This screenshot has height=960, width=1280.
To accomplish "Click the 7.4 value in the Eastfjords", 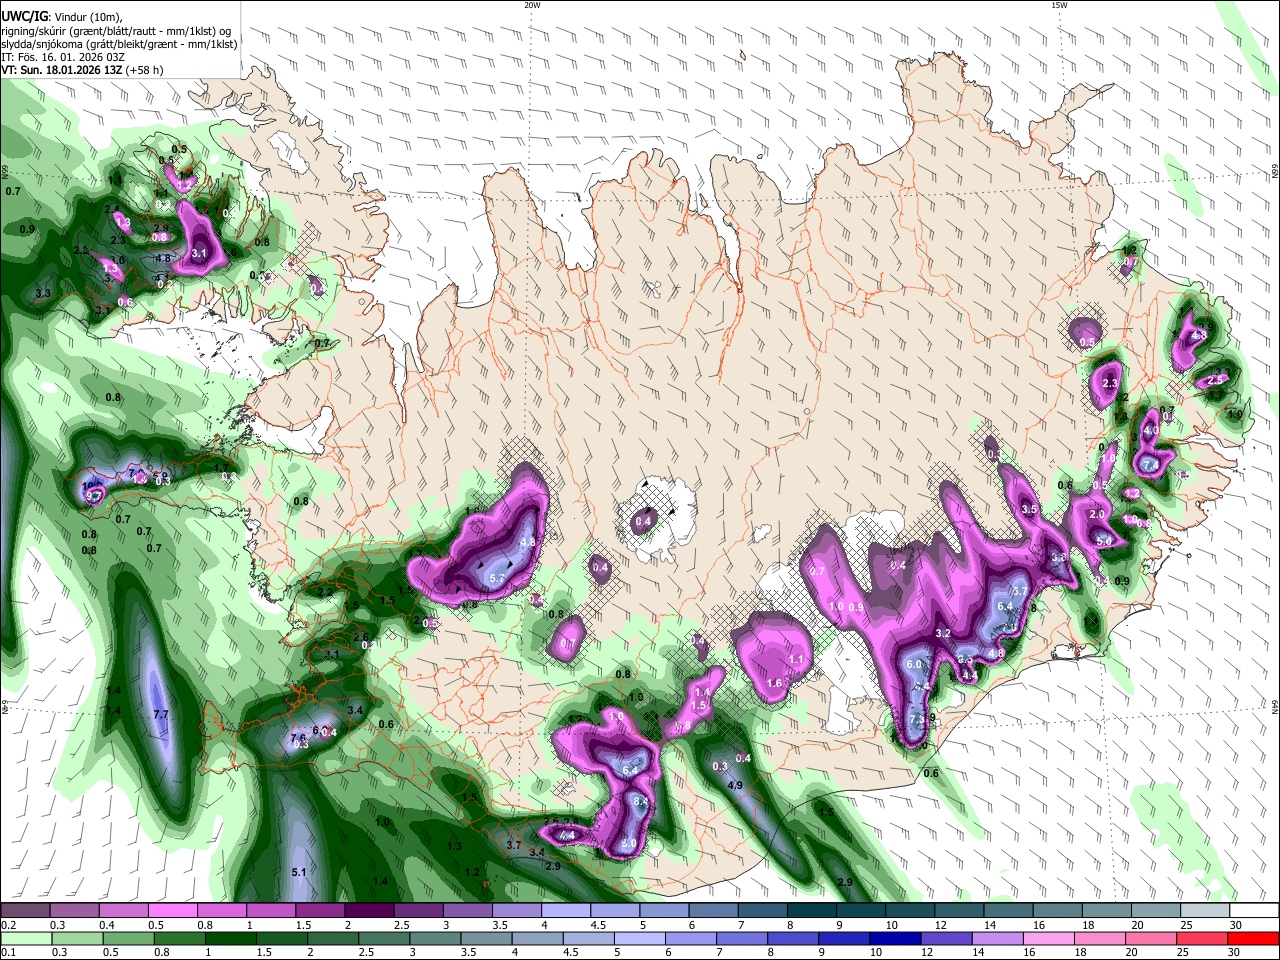I will click(1150, 465).
